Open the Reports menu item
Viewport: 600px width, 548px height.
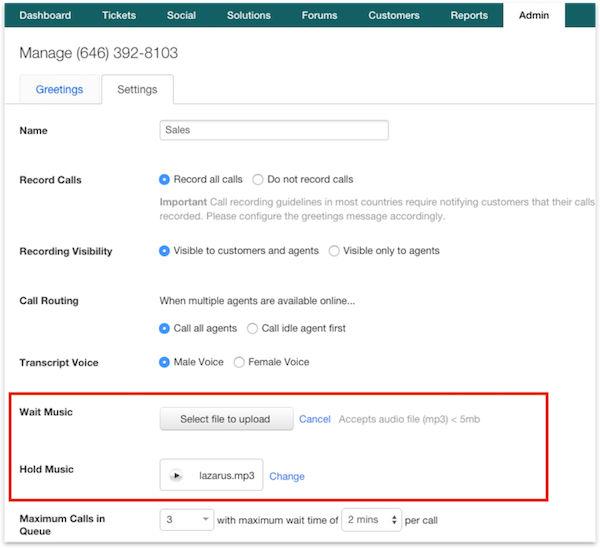469,15
